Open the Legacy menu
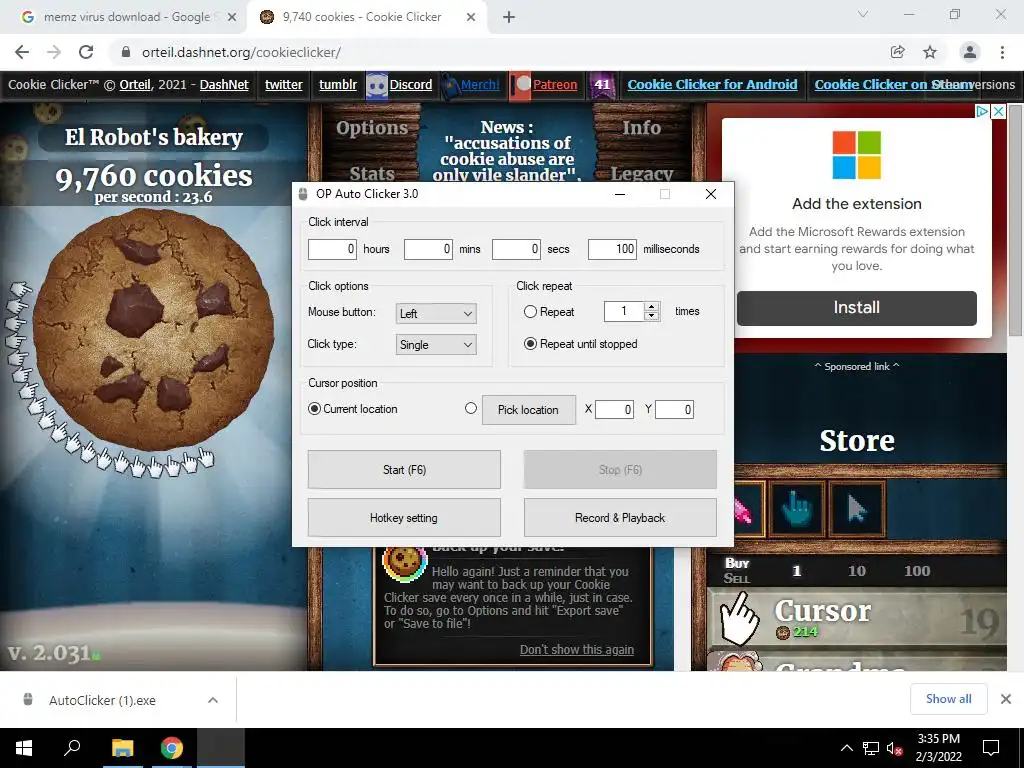This screenshot has height=768, width=1024. pyautogui.click(x=641, y=173)
